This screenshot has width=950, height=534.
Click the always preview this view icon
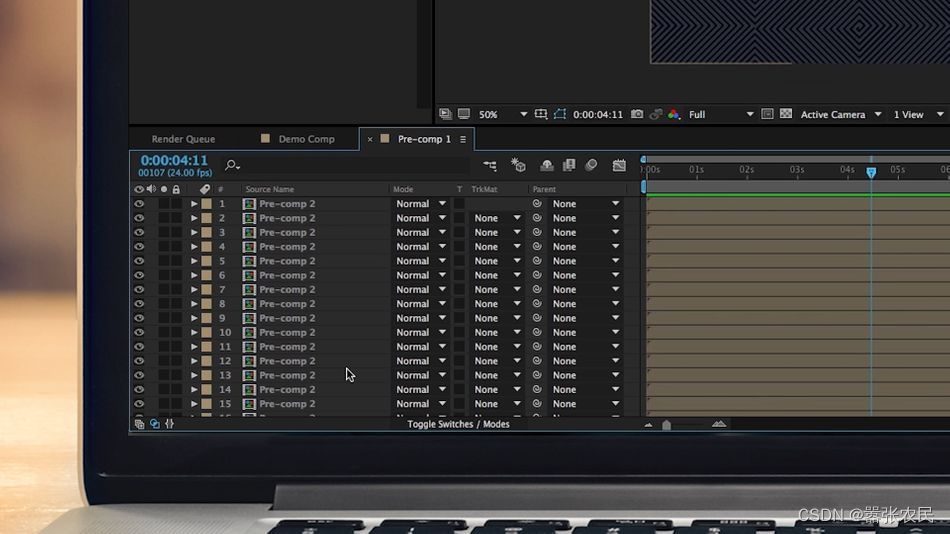(445, 114)
